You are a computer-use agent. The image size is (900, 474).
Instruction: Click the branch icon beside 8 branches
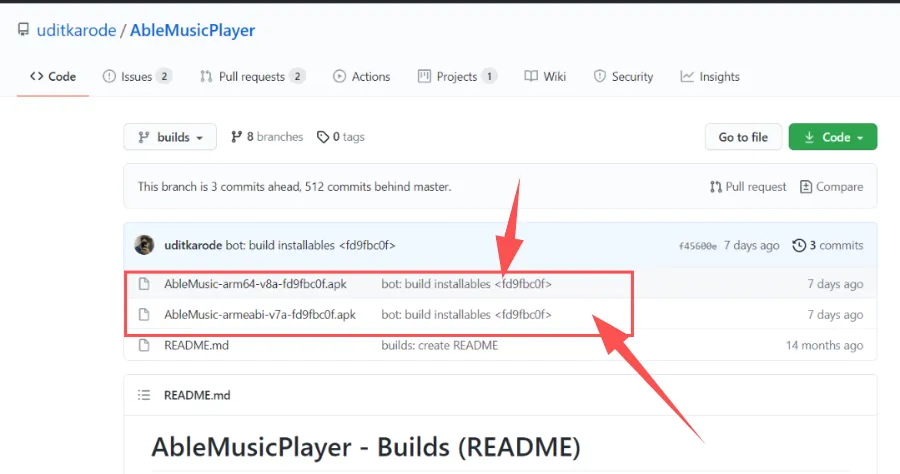click(236, 137)
